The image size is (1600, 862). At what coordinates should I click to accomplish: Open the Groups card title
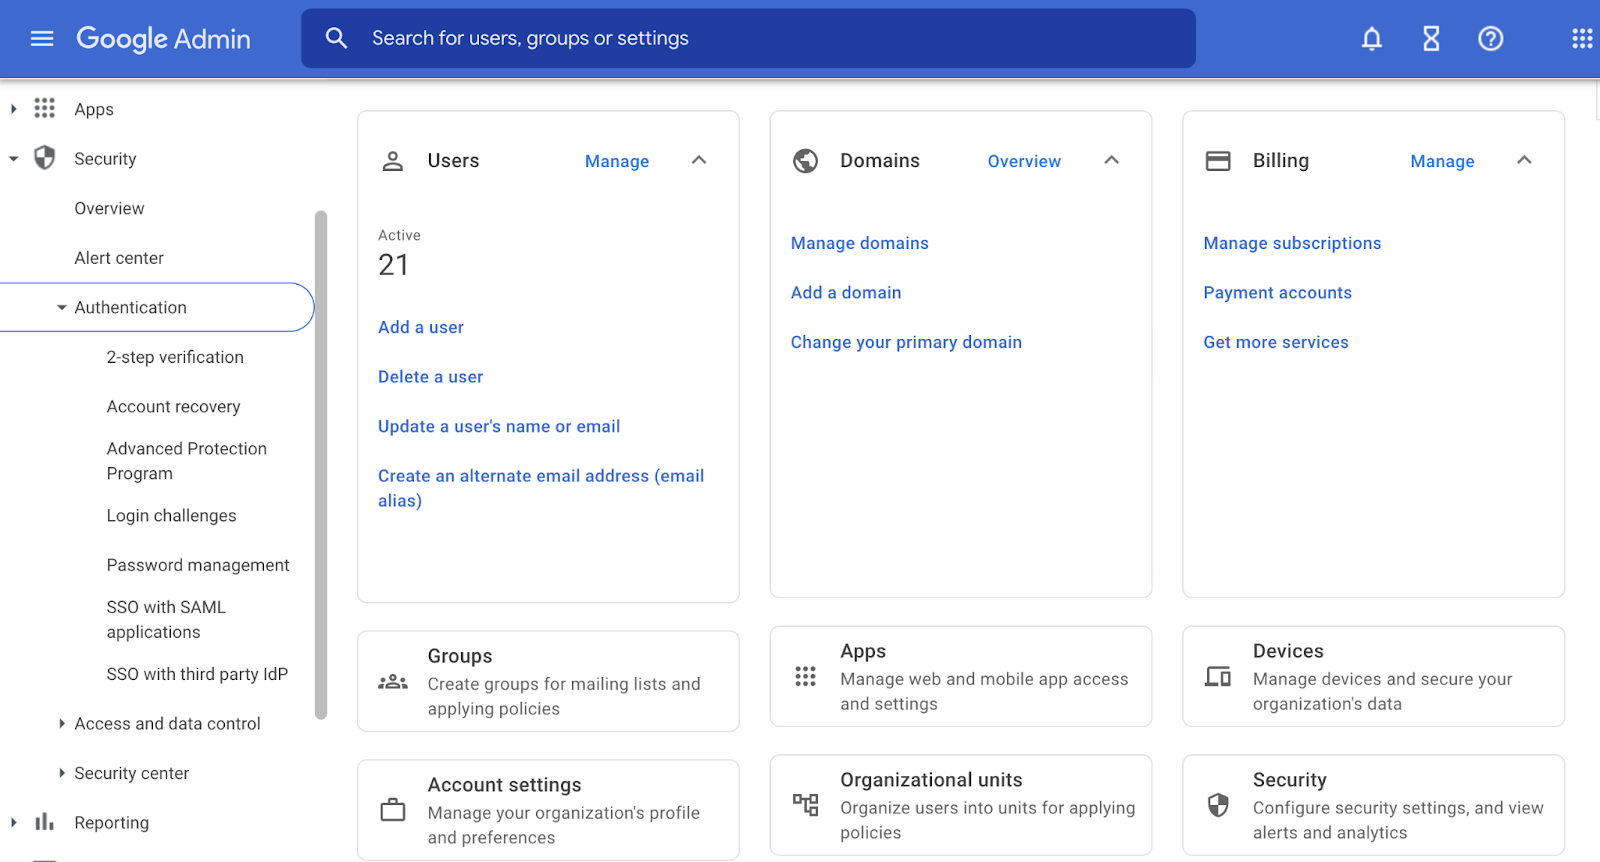tap(460, 656)
